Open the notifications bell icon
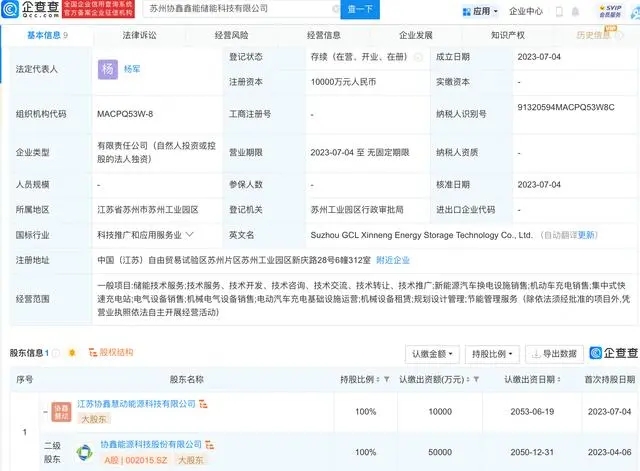640x471 pixels. (x=576, y=11)
